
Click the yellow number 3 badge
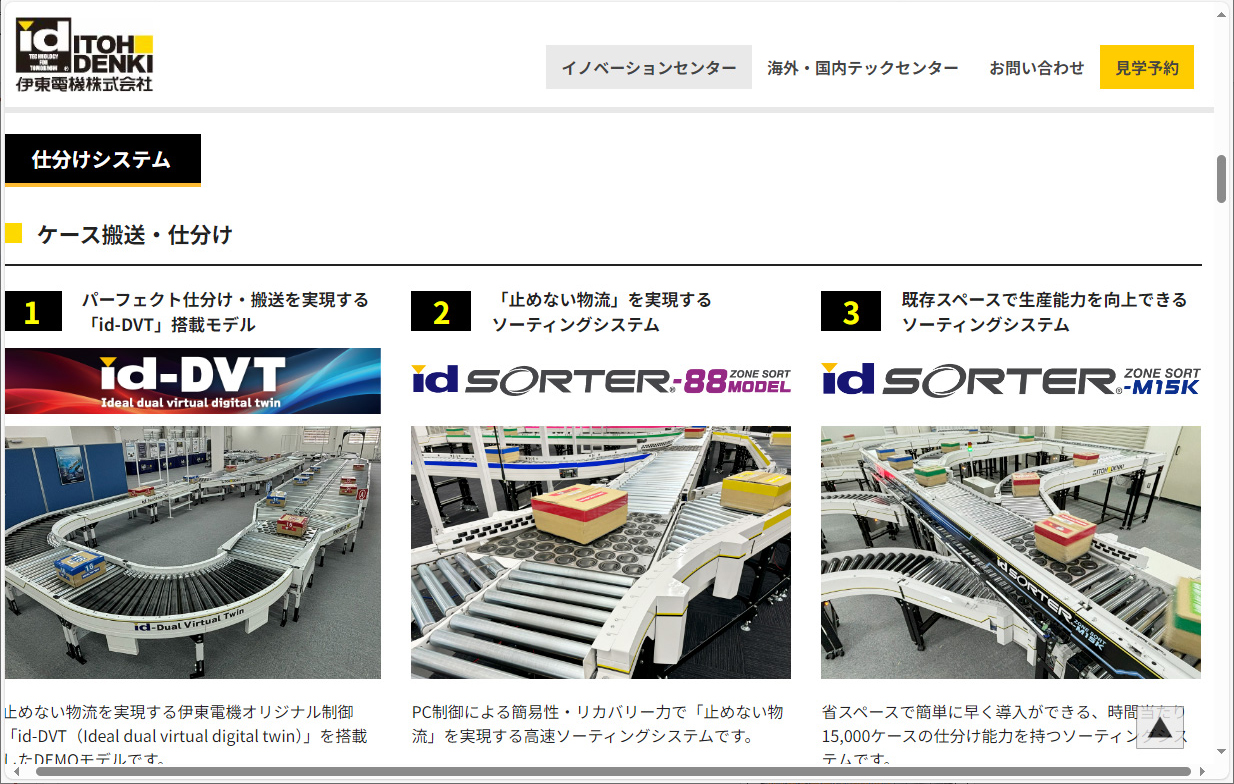point(850,312)
